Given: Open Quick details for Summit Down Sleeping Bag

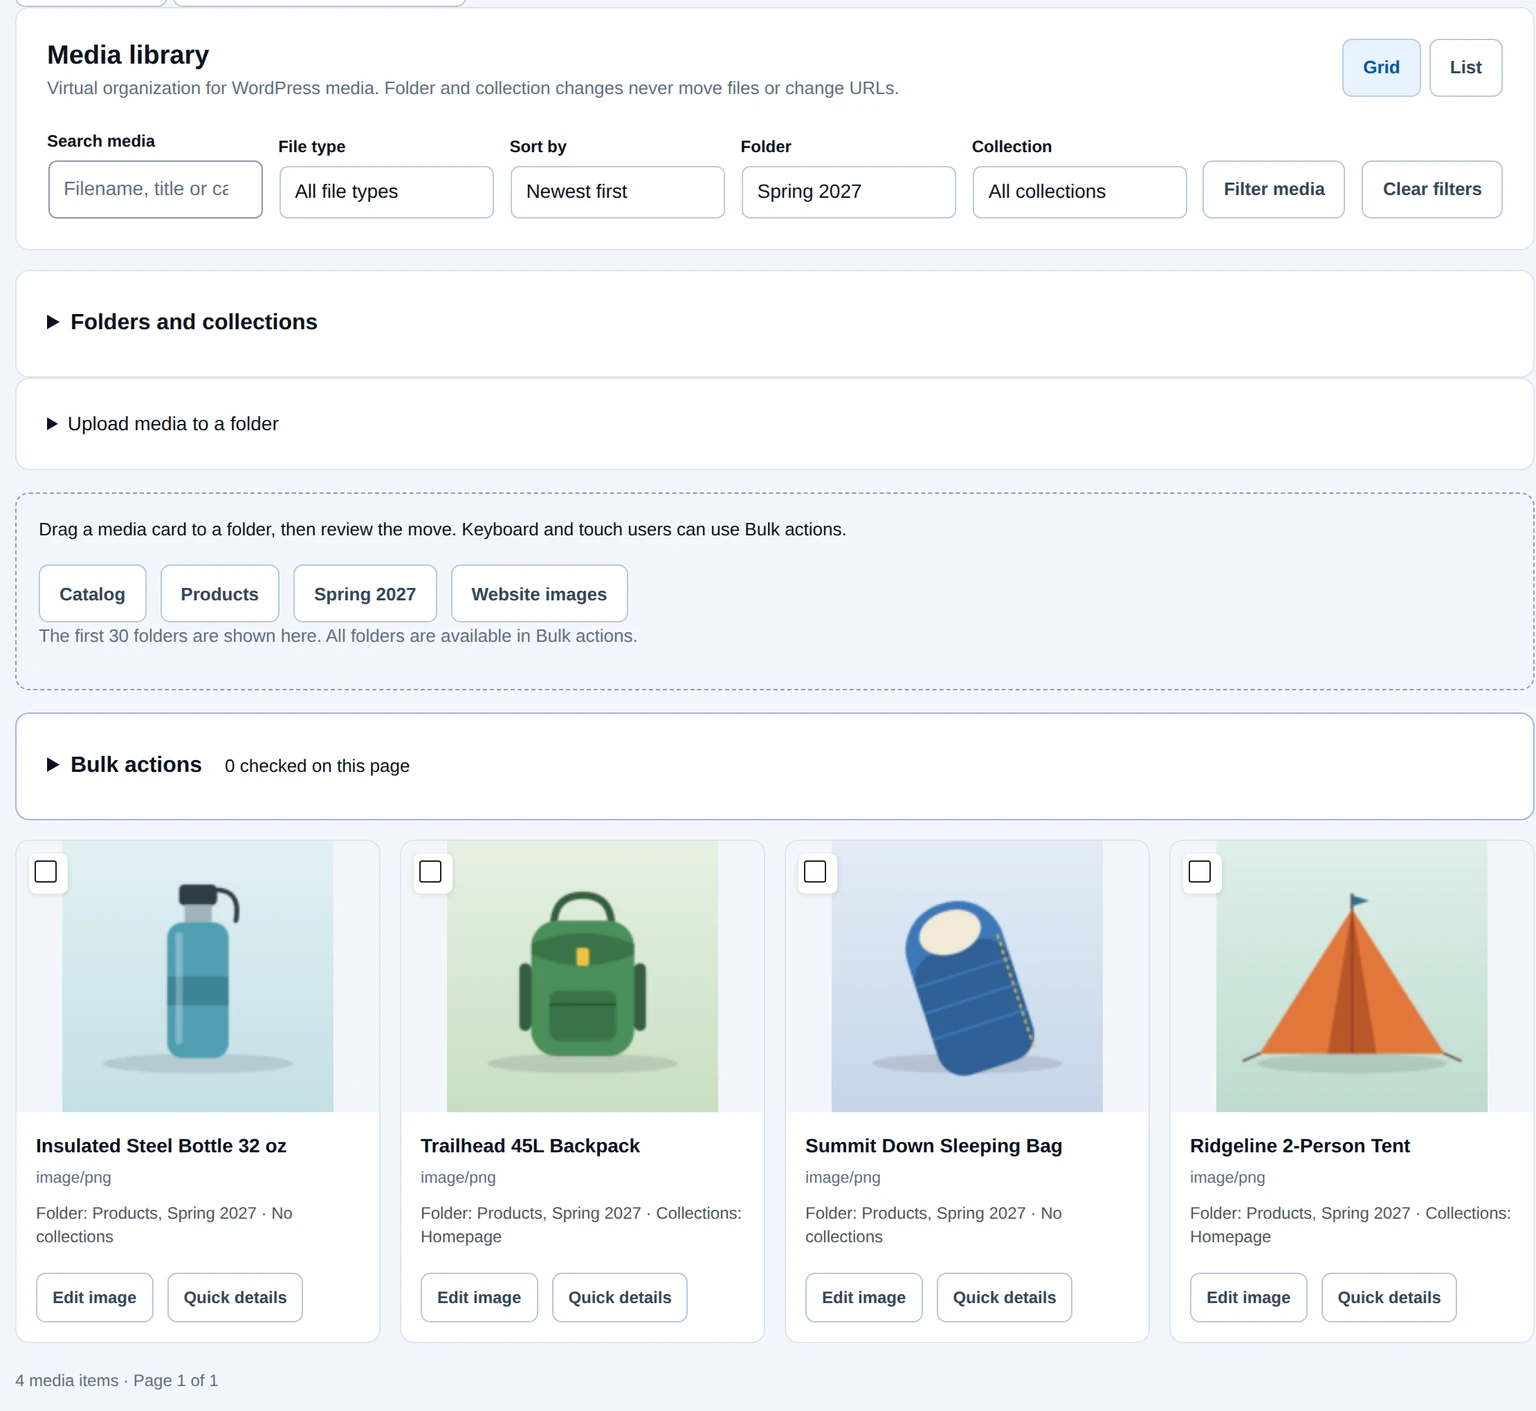Looking at the screenshot, I should [x=1004, y=1297].
